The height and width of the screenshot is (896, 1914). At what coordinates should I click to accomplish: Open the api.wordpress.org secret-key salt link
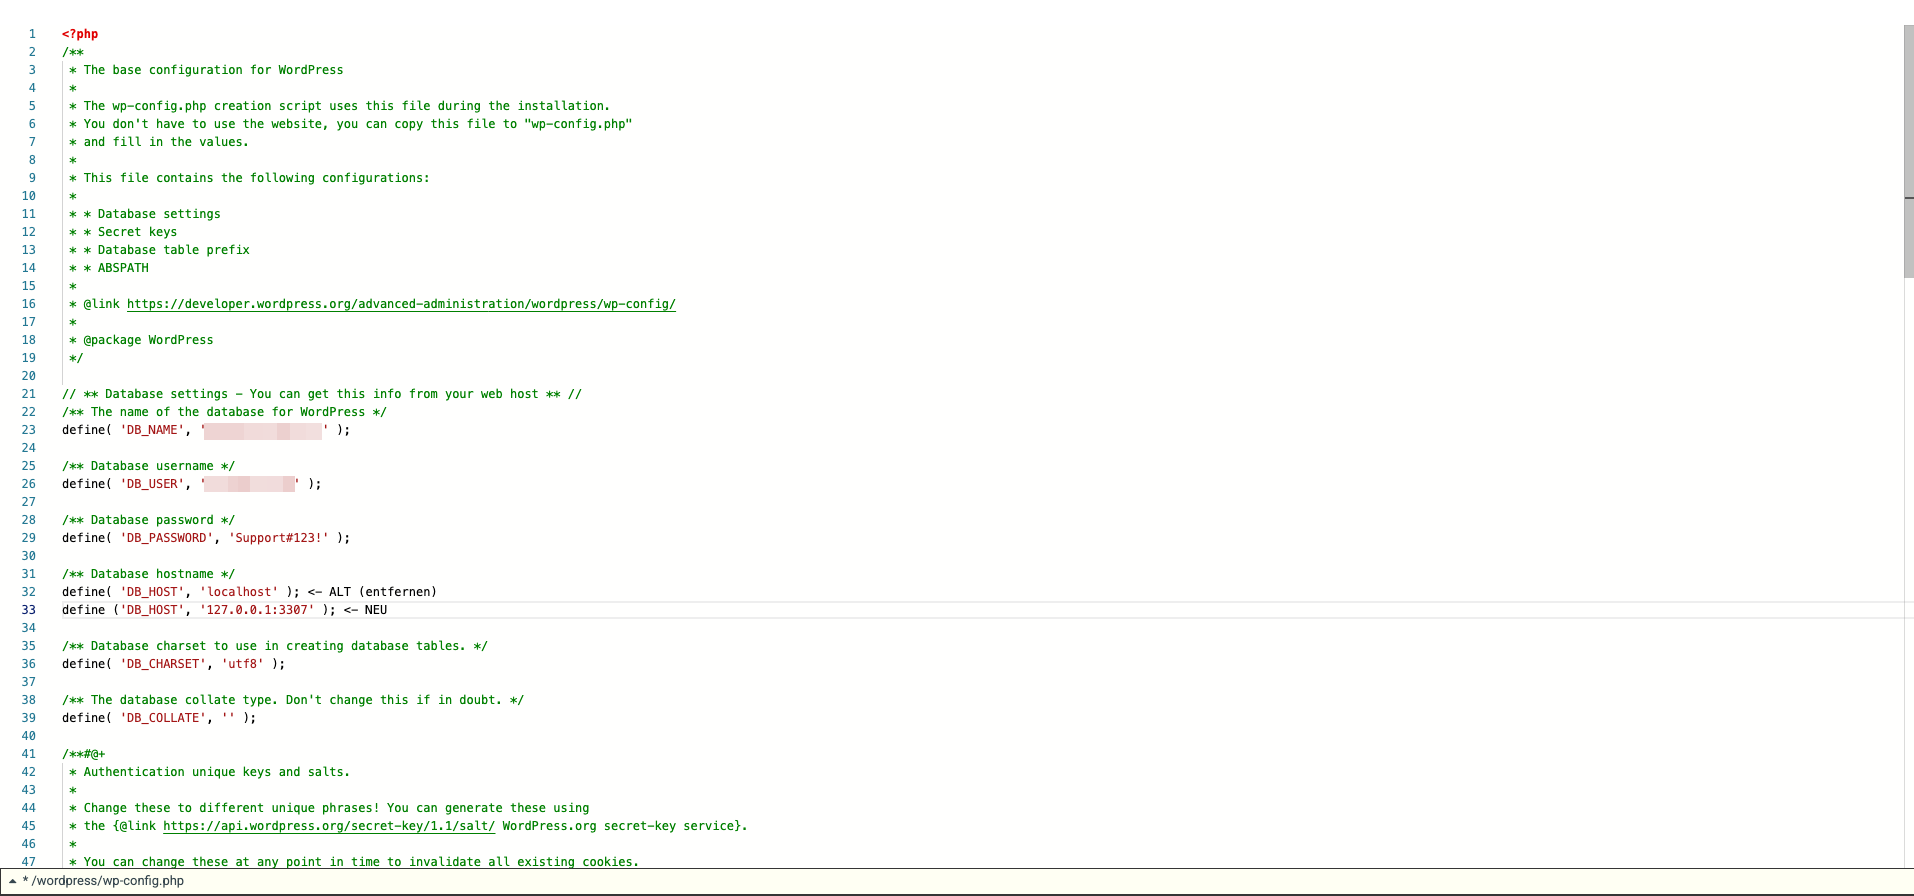tap(328, 826)
